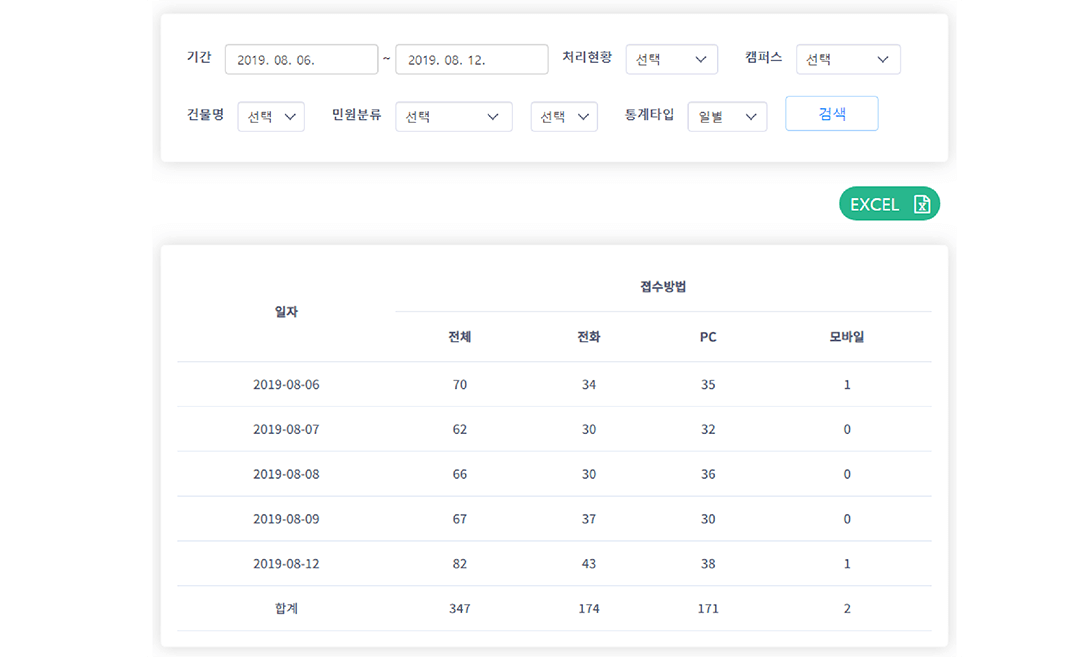Click the 기간 label
The width and height of the screenshot is (1078, 657).
tap(199, 57)
